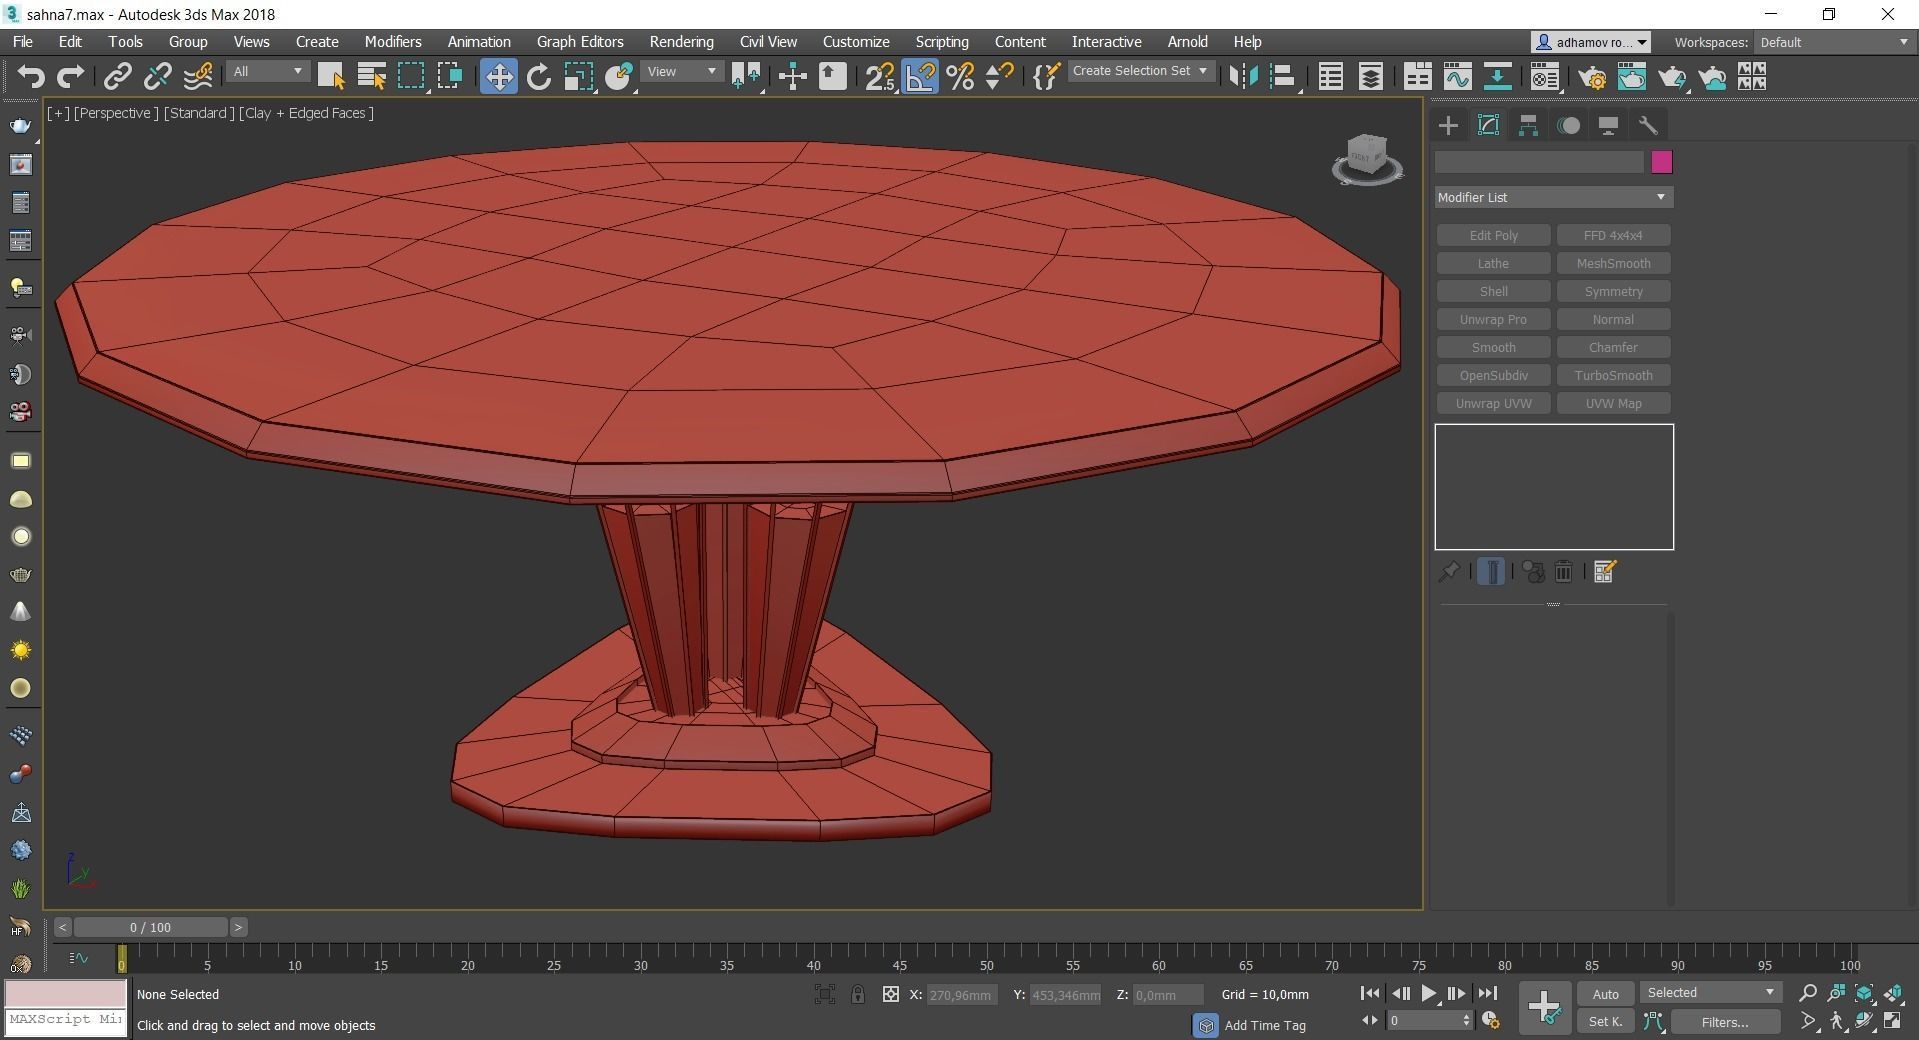
Task: Toggle Window/Crossing selection mode
Action: [x=450, y=77]
